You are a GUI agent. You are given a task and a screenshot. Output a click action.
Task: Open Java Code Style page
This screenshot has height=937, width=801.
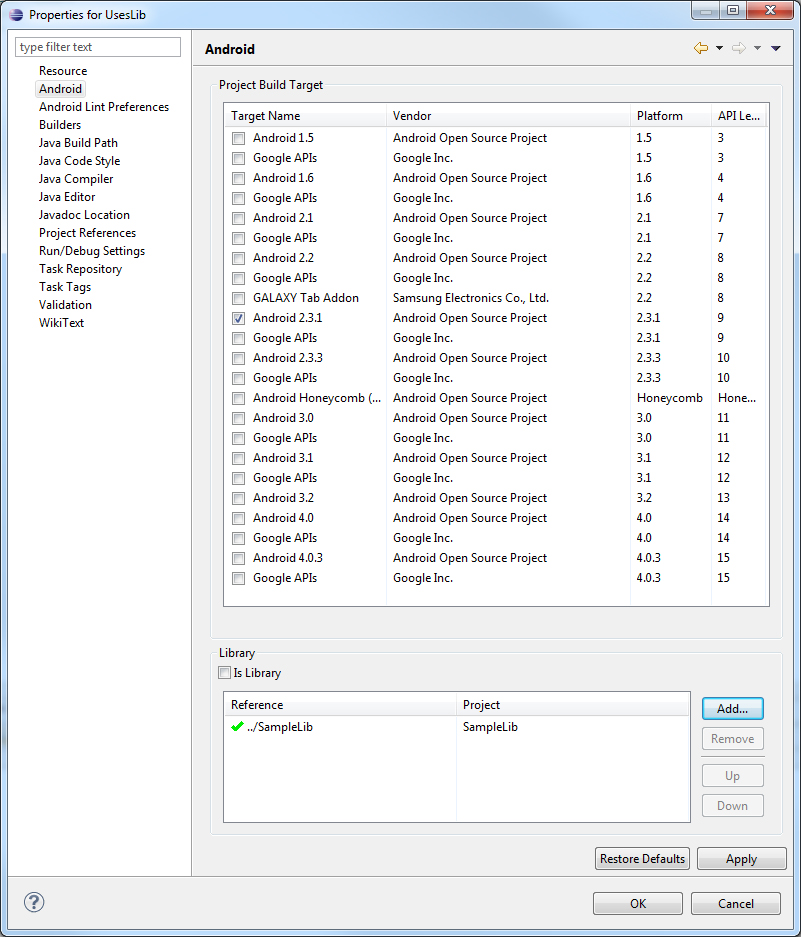[80, 161]
